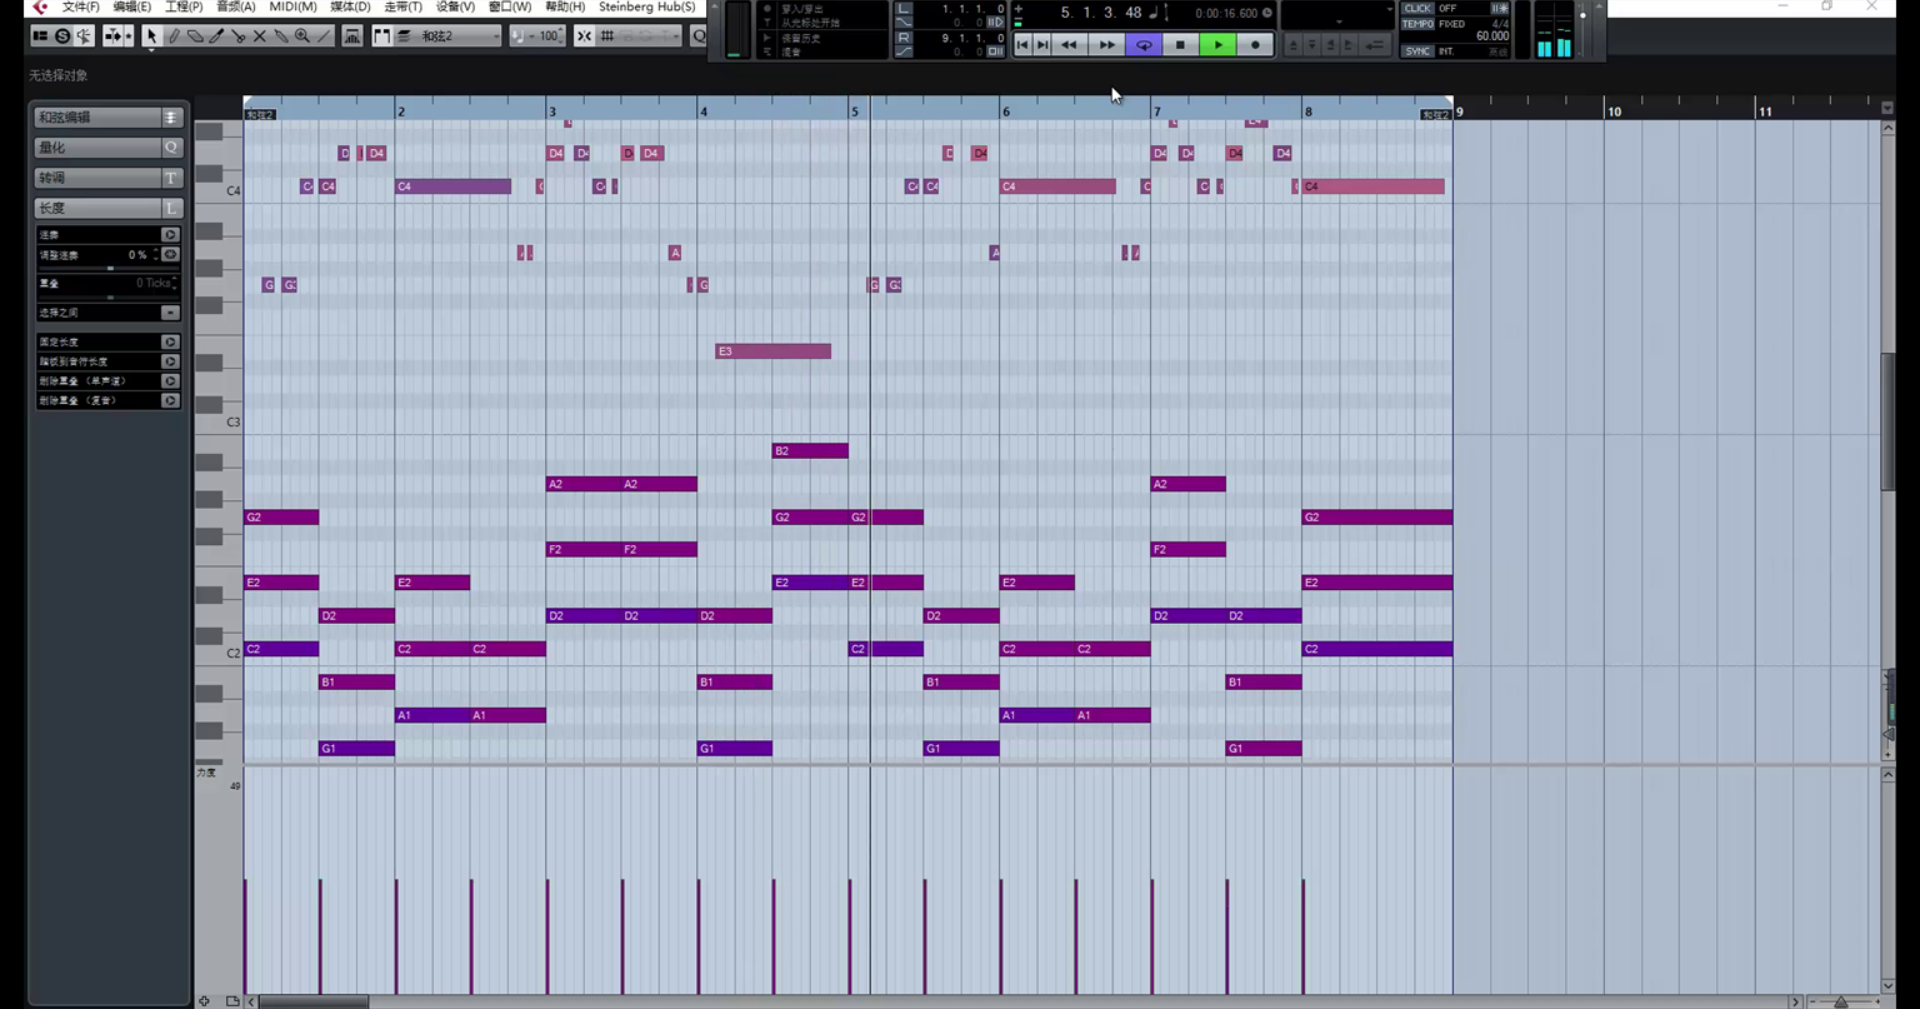Image resolution: width=1920 pixels, height=1009 pixels.
Task: Toggle the R punch-out button
Action: (x=904, y=38)
